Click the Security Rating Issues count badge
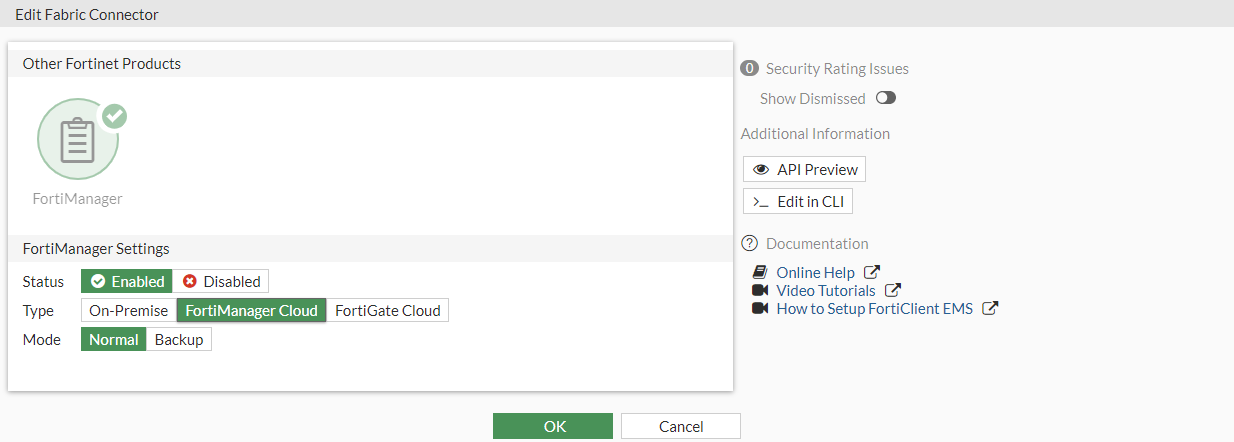This screenshot has height=442, width=1234. 749,69
